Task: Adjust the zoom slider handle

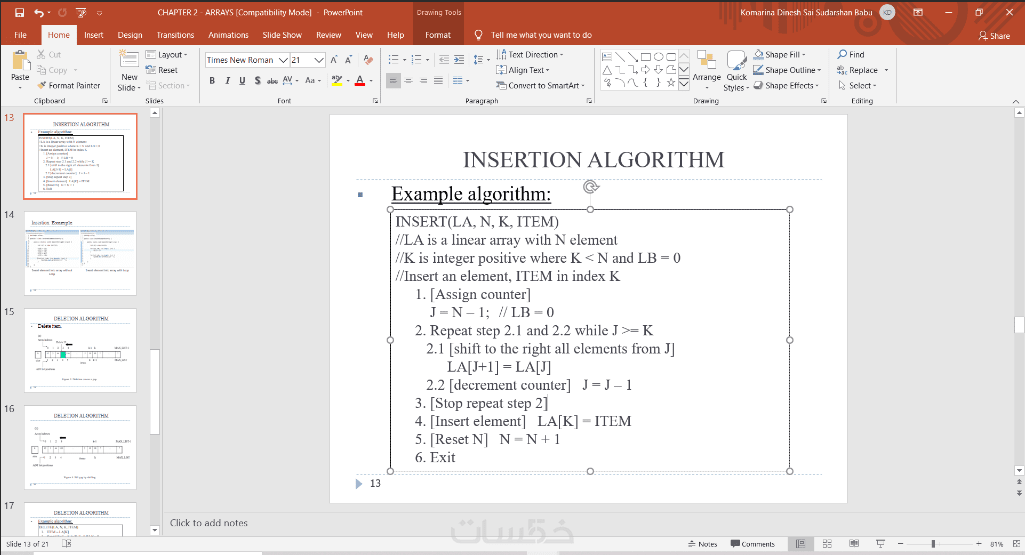Action: click(933, 544)
